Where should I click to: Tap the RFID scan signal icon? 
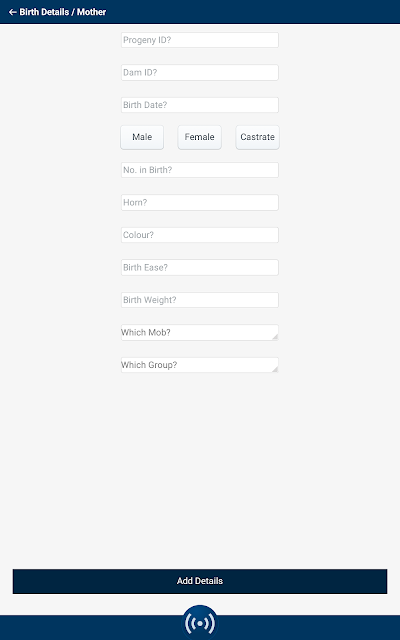point(200,623)
